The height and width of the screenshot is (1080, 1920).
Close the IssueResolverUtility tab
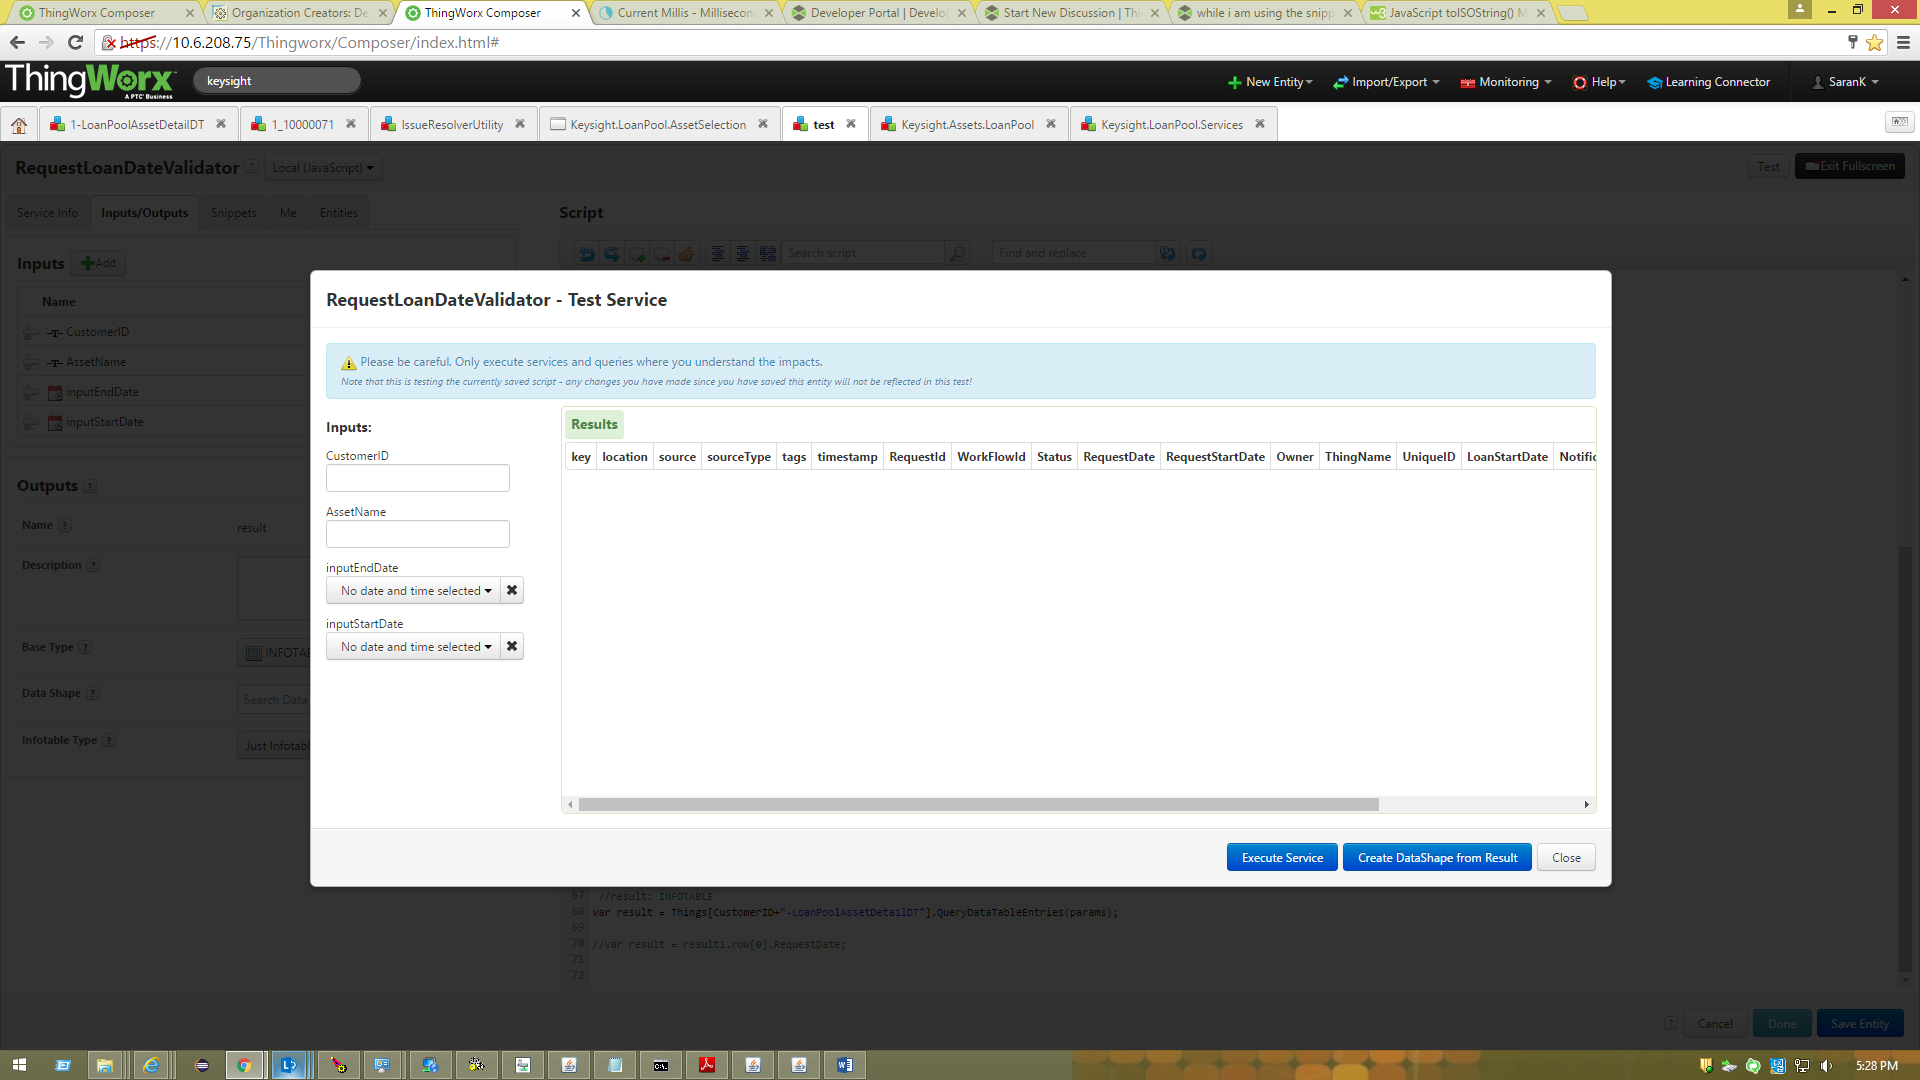[x=520, y=124]
